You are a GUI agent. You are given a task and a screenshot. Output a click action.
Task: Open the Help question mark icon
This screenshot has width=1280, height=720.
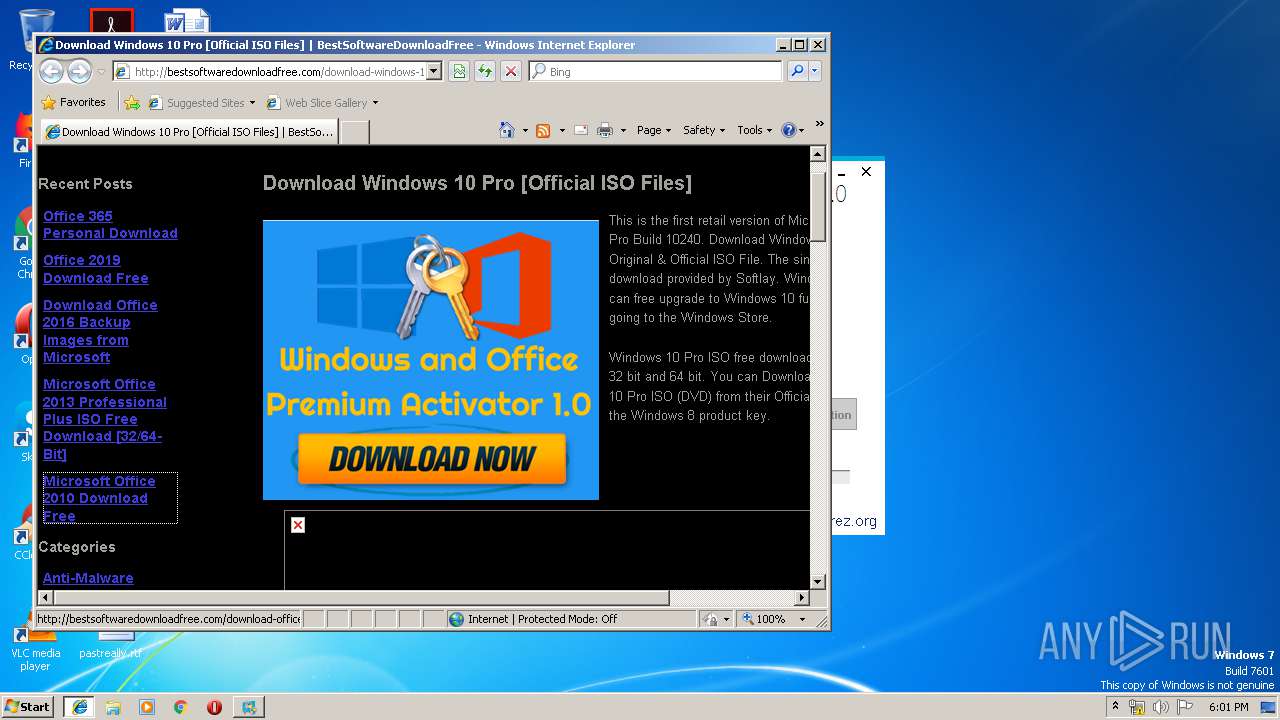792,130
